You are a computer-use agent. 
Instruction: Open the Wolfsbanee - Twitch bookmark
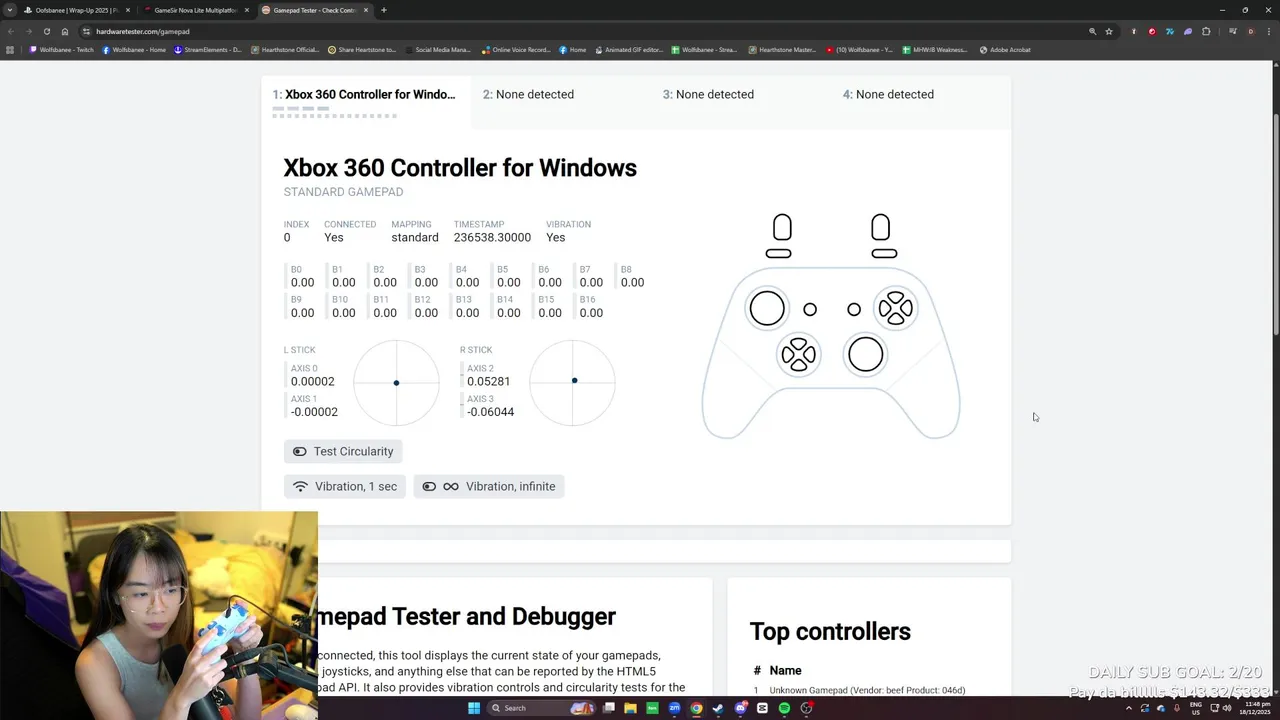tap(62, 50)
